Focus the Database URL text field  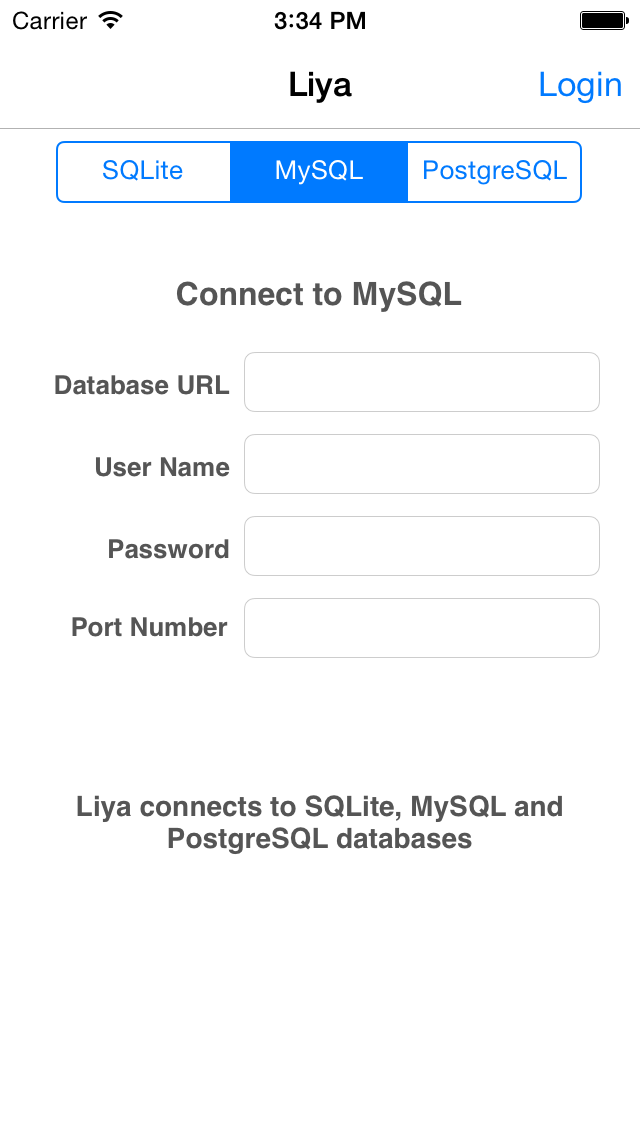point(421,382)
